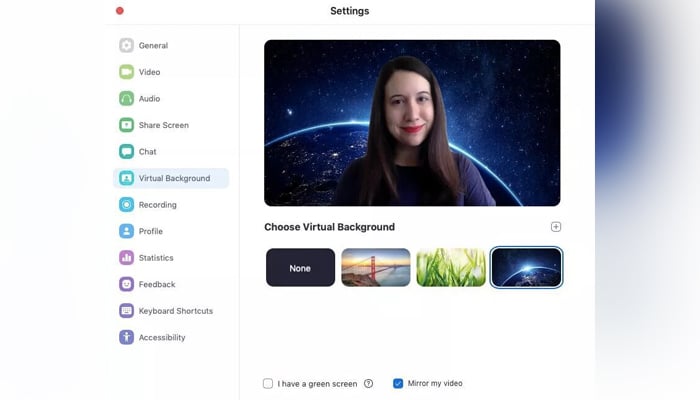Select Earth from space background
Viewport: 700px width, 400px height.
click(x=526, y=267)
